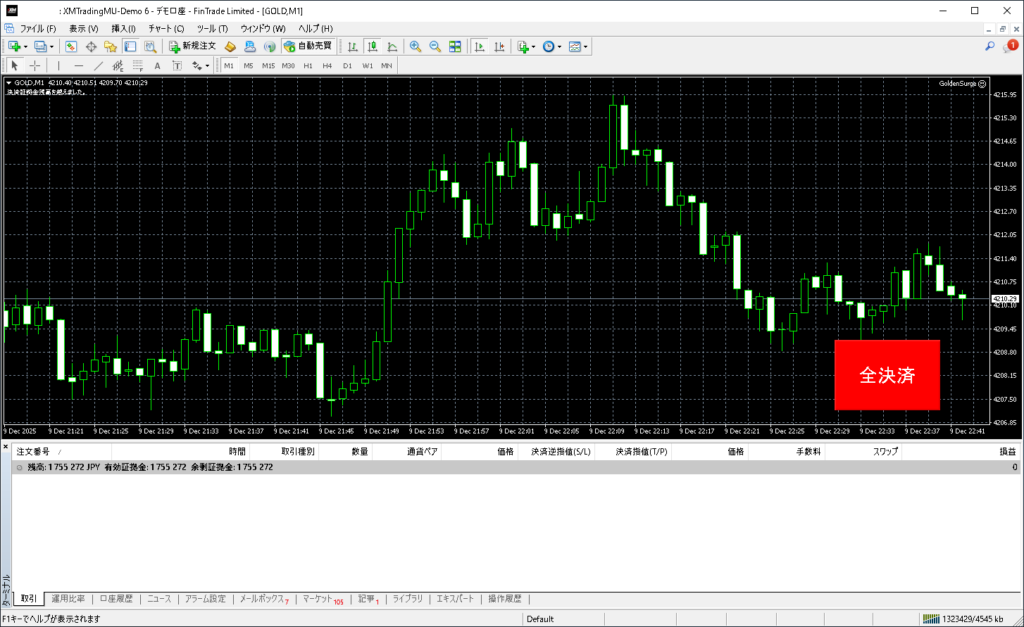Select the vertical line drawing tool
This screenshot has width=1024, height=627.
58,65
